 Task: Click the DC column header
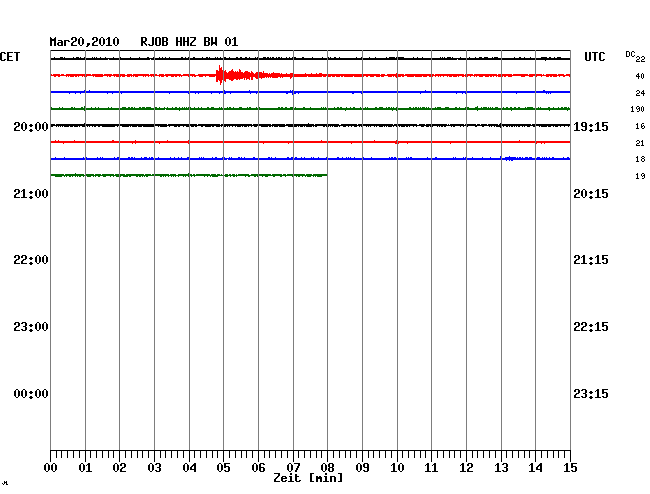click(630, 54)
